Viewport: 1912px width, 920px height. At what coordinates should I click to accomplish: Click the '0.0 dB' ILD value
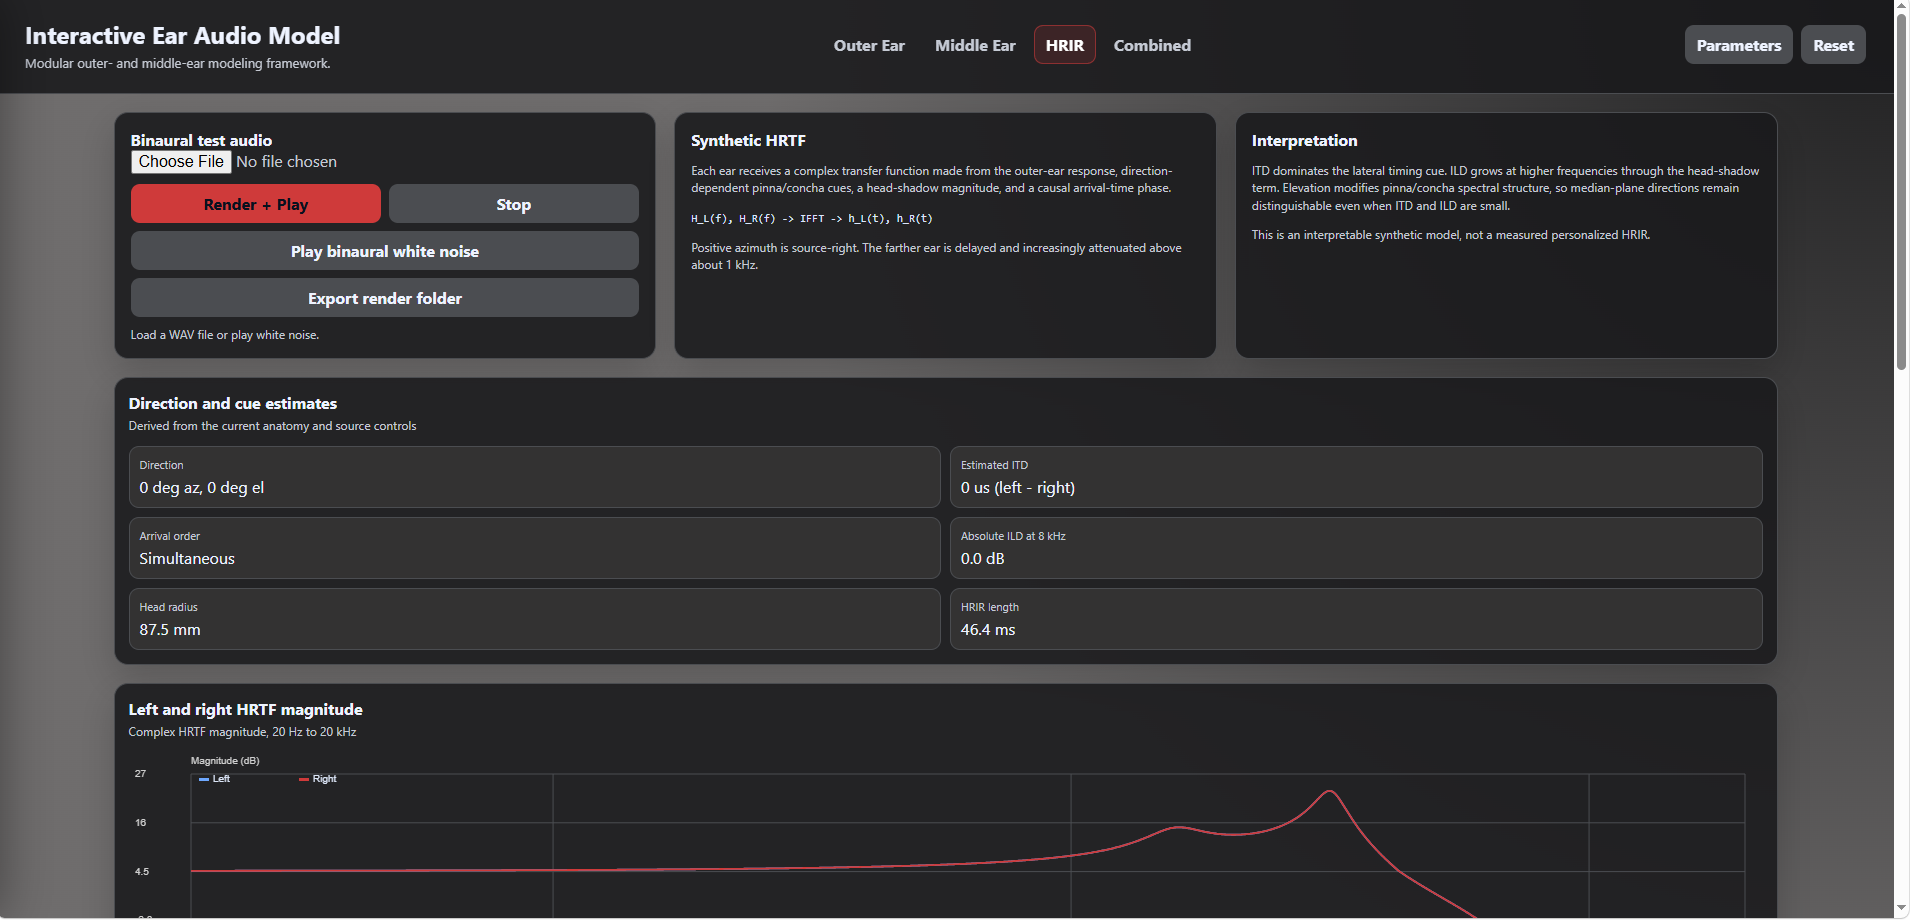point(982,559)
